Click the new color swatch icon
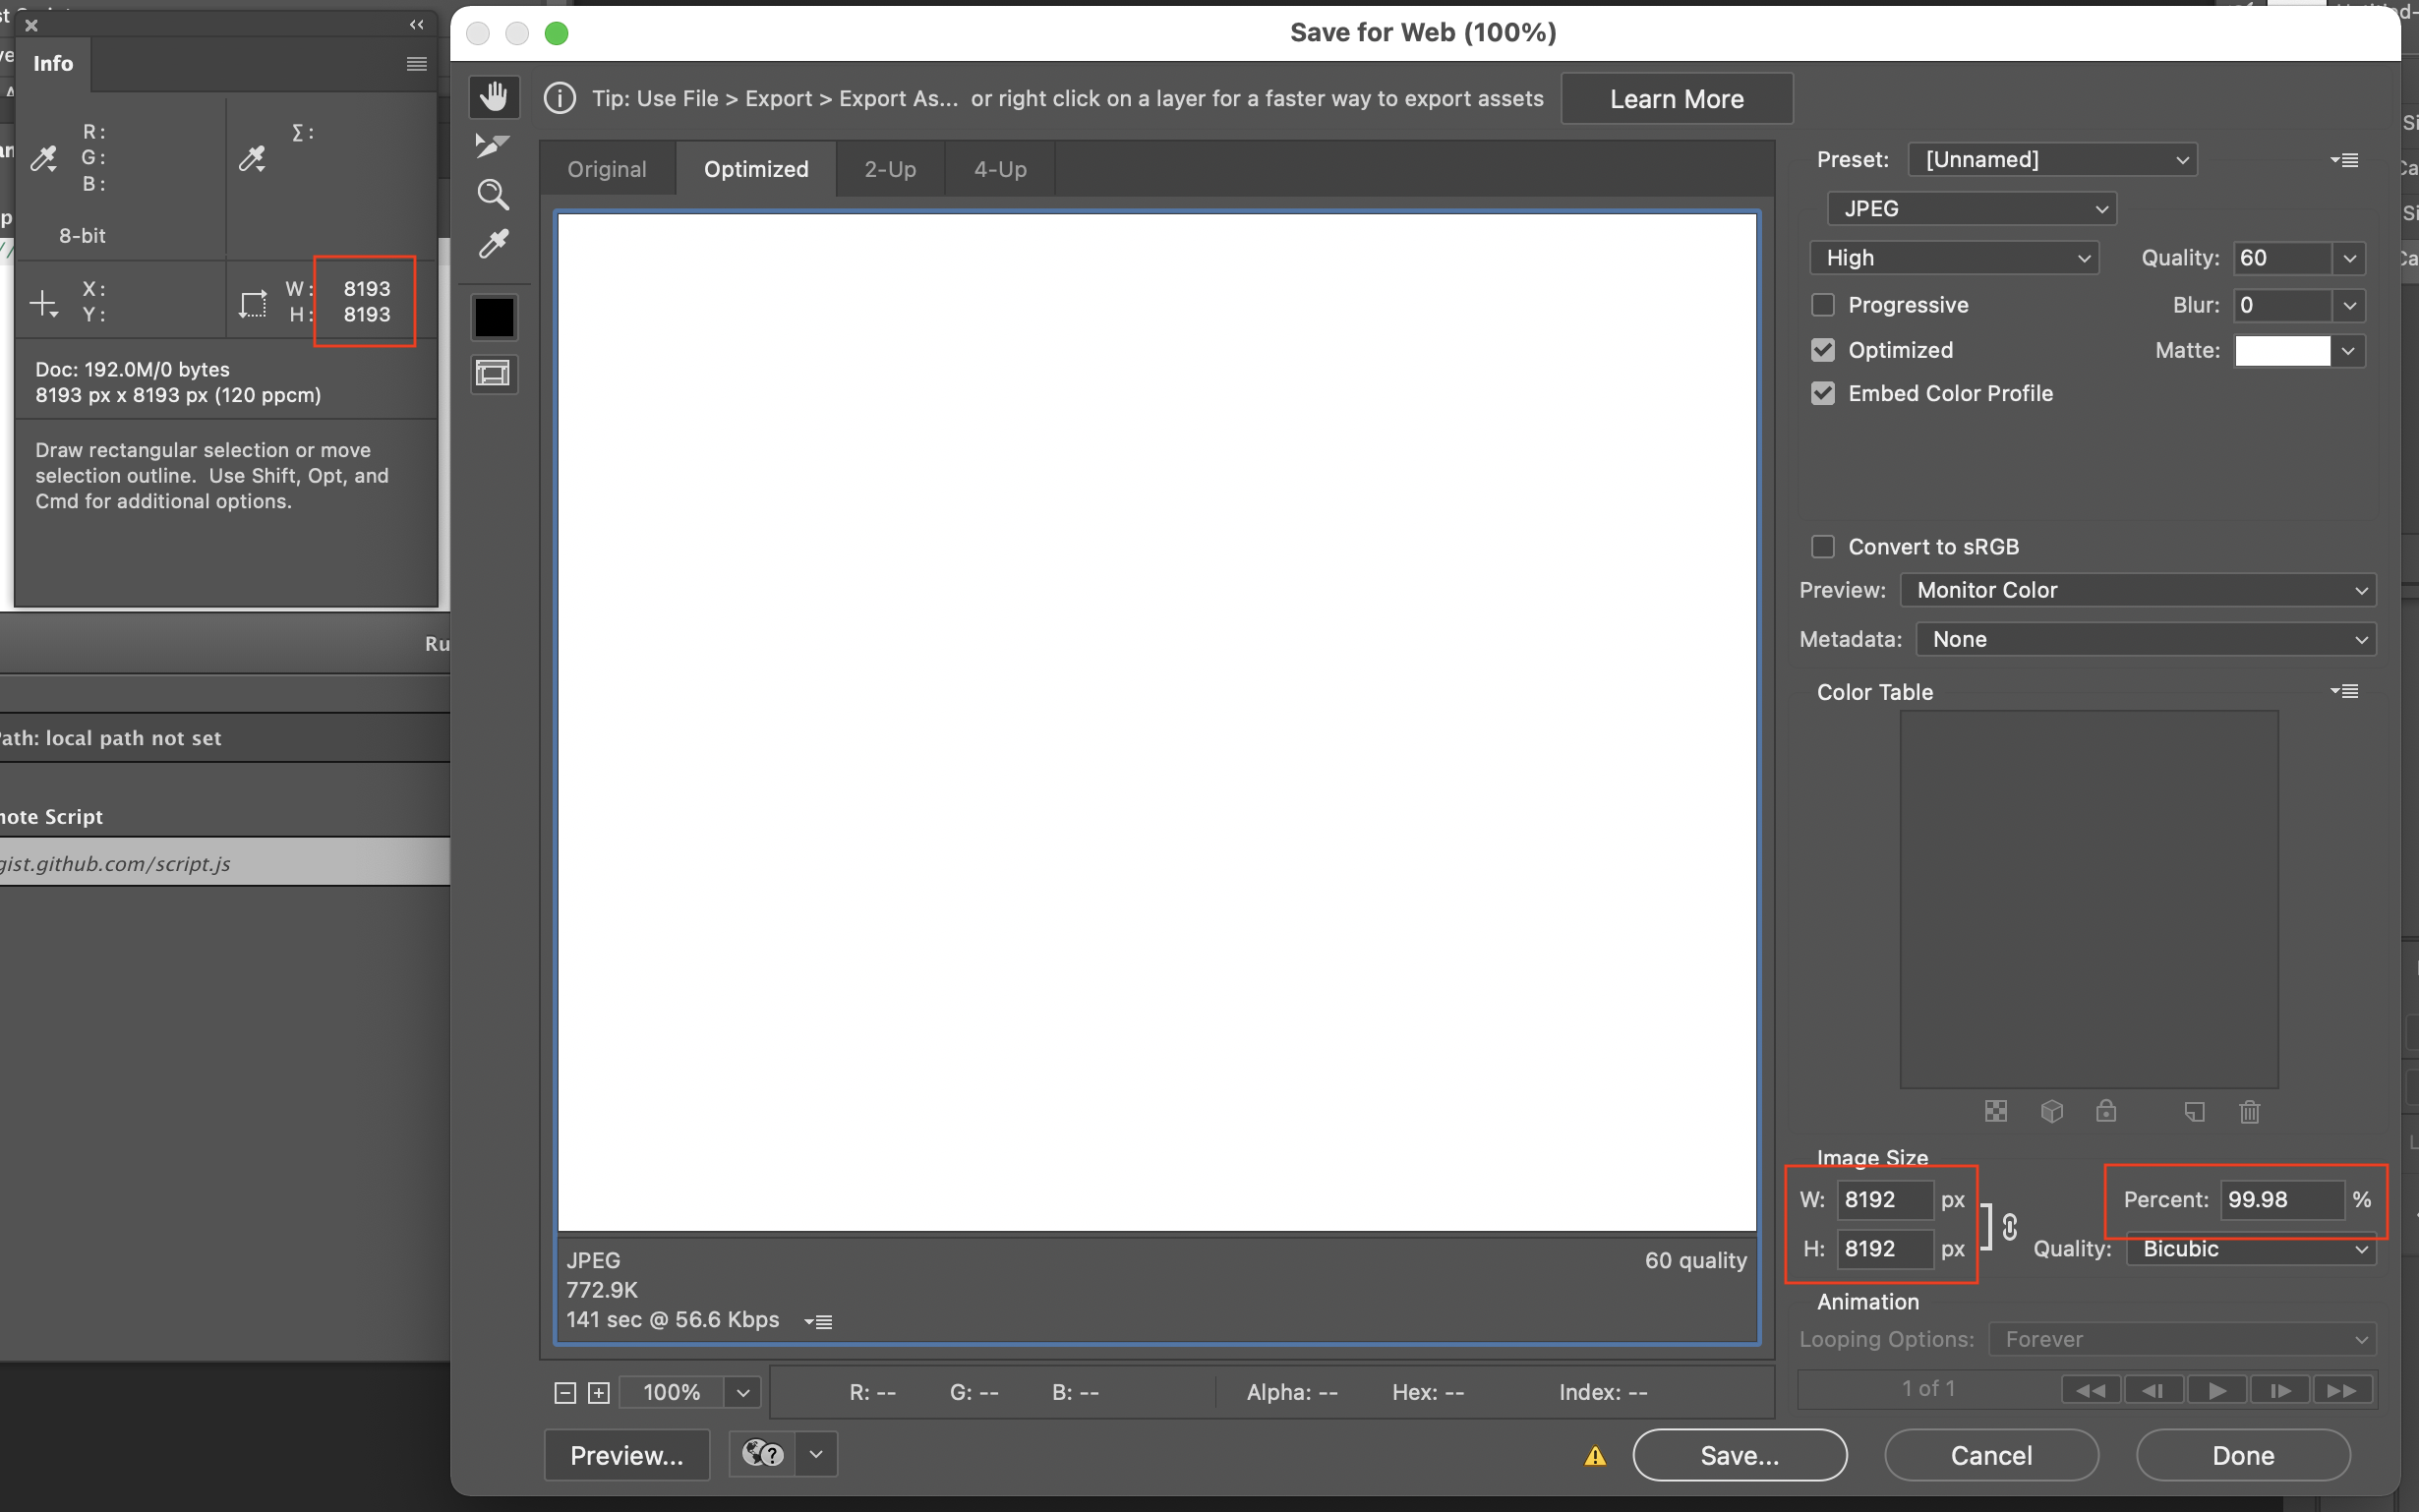The height and width of the screenshot is (1512, 2419). (x=2194, y=1112)
